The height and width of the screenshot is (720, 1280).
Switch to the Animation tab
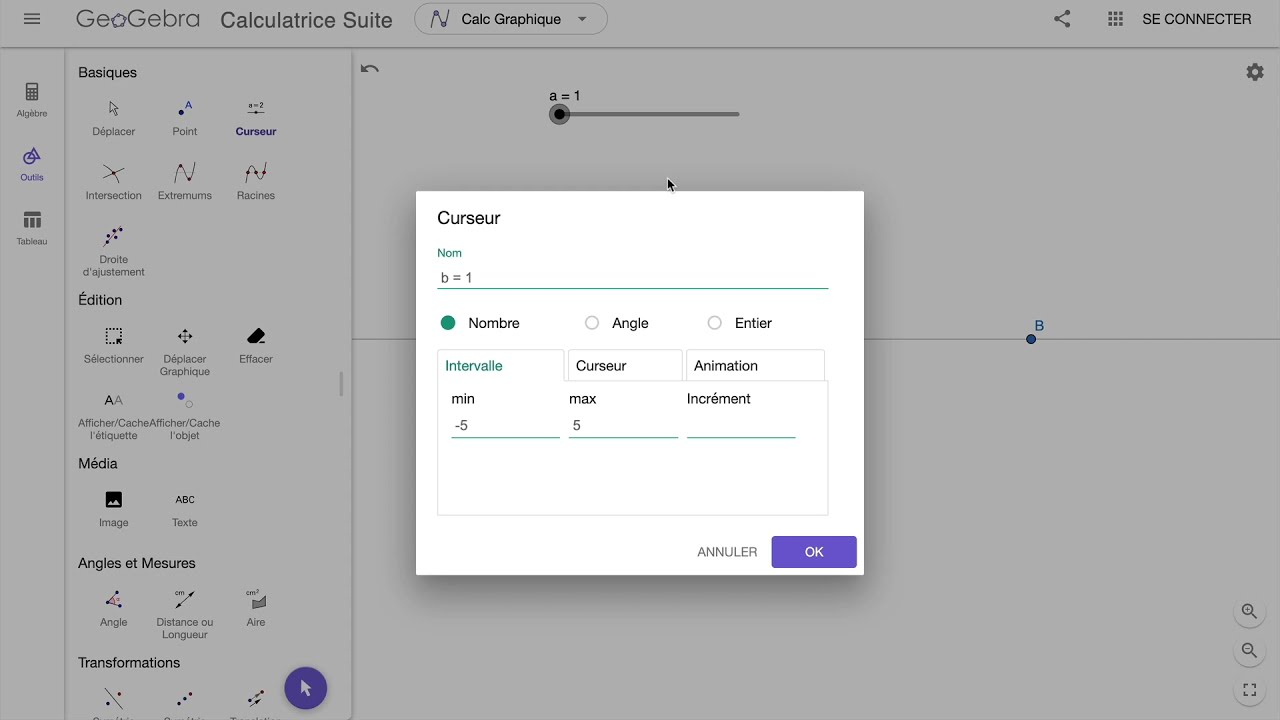(755, 366)
